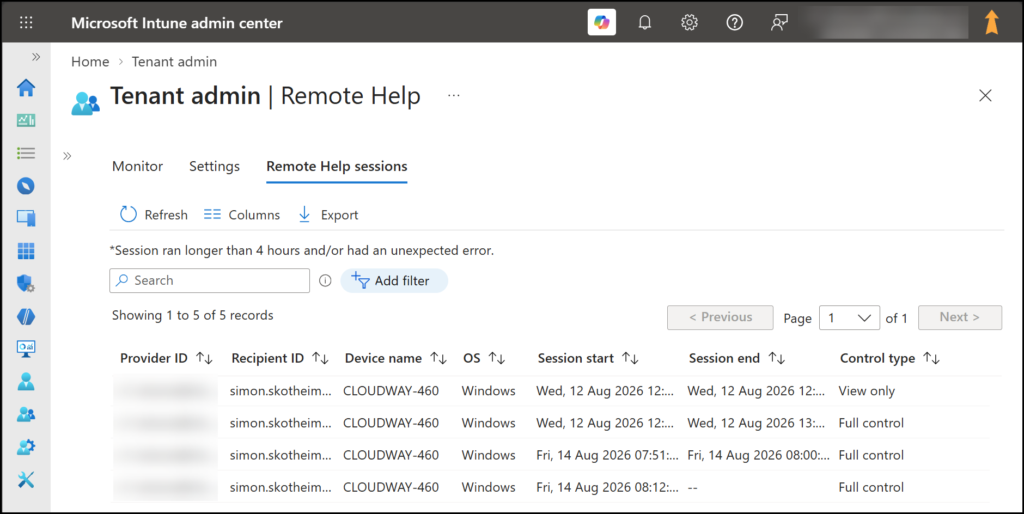This screenshot has height=514, width=1024.
Task: Open Devices icon in sidebar
Action: pos(26,218)
